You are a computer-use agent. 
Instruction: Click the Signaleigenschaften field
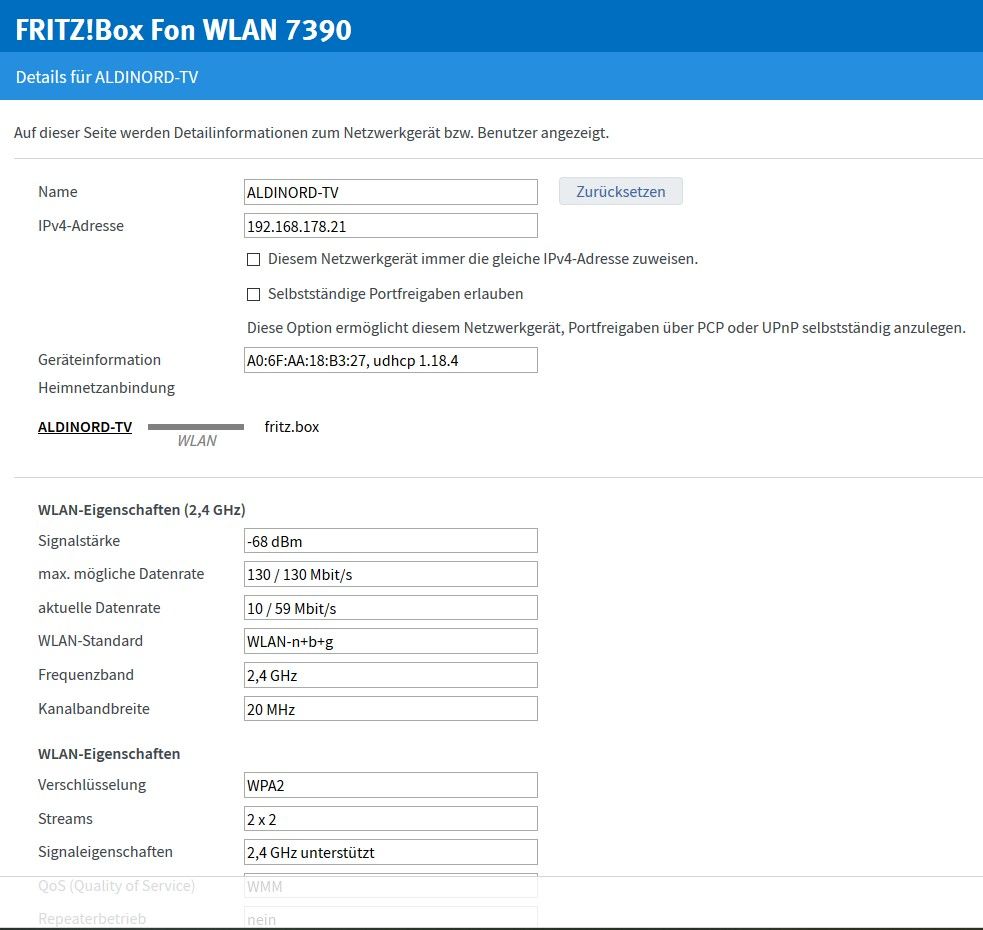click(x=390, y=852)
